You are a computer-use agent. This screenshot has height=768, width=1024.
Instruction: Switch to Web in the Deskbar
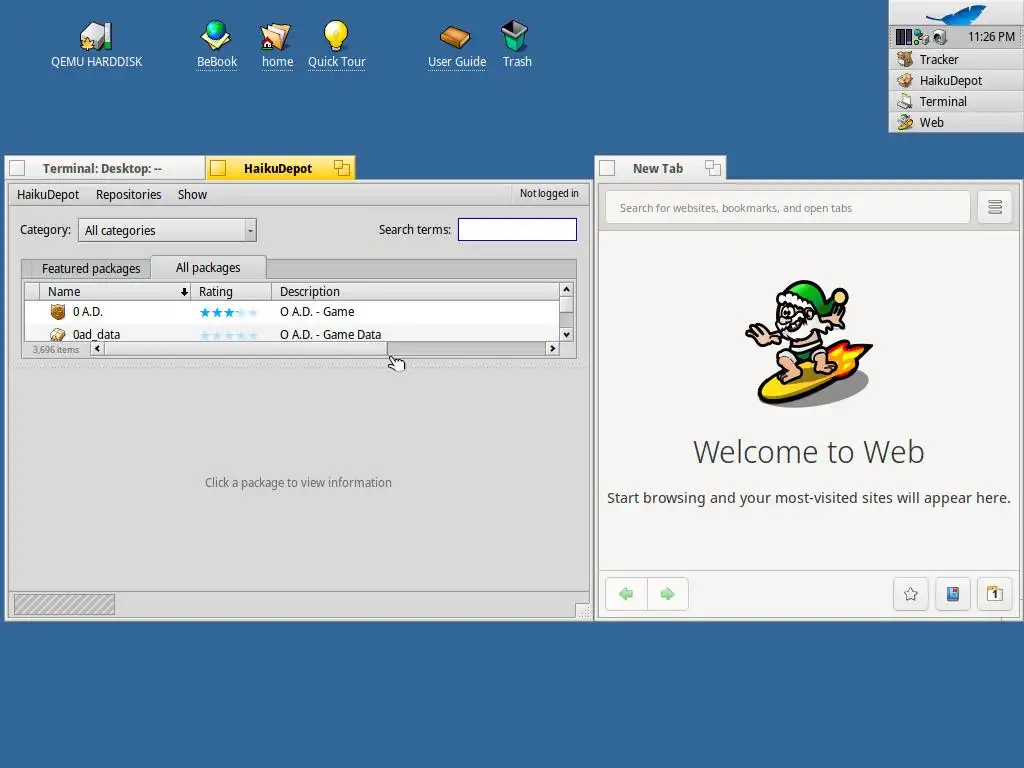point(956,122)
